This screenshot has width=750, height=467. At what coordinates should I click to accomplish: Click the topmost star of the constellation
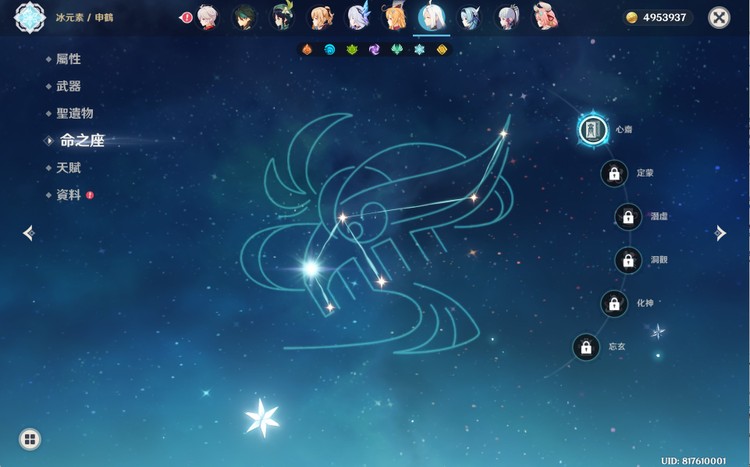pyautogui.click(x=503, y=134)
